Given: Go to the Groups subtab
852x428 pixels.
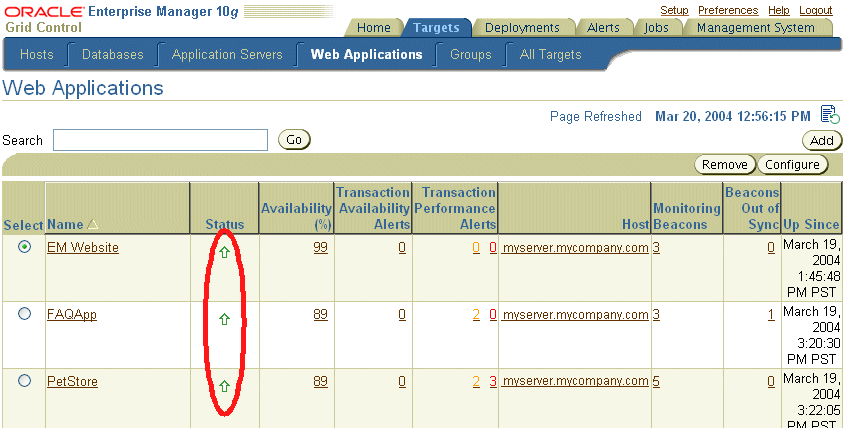Looking at the screenshot, I should tap(471, 54).
